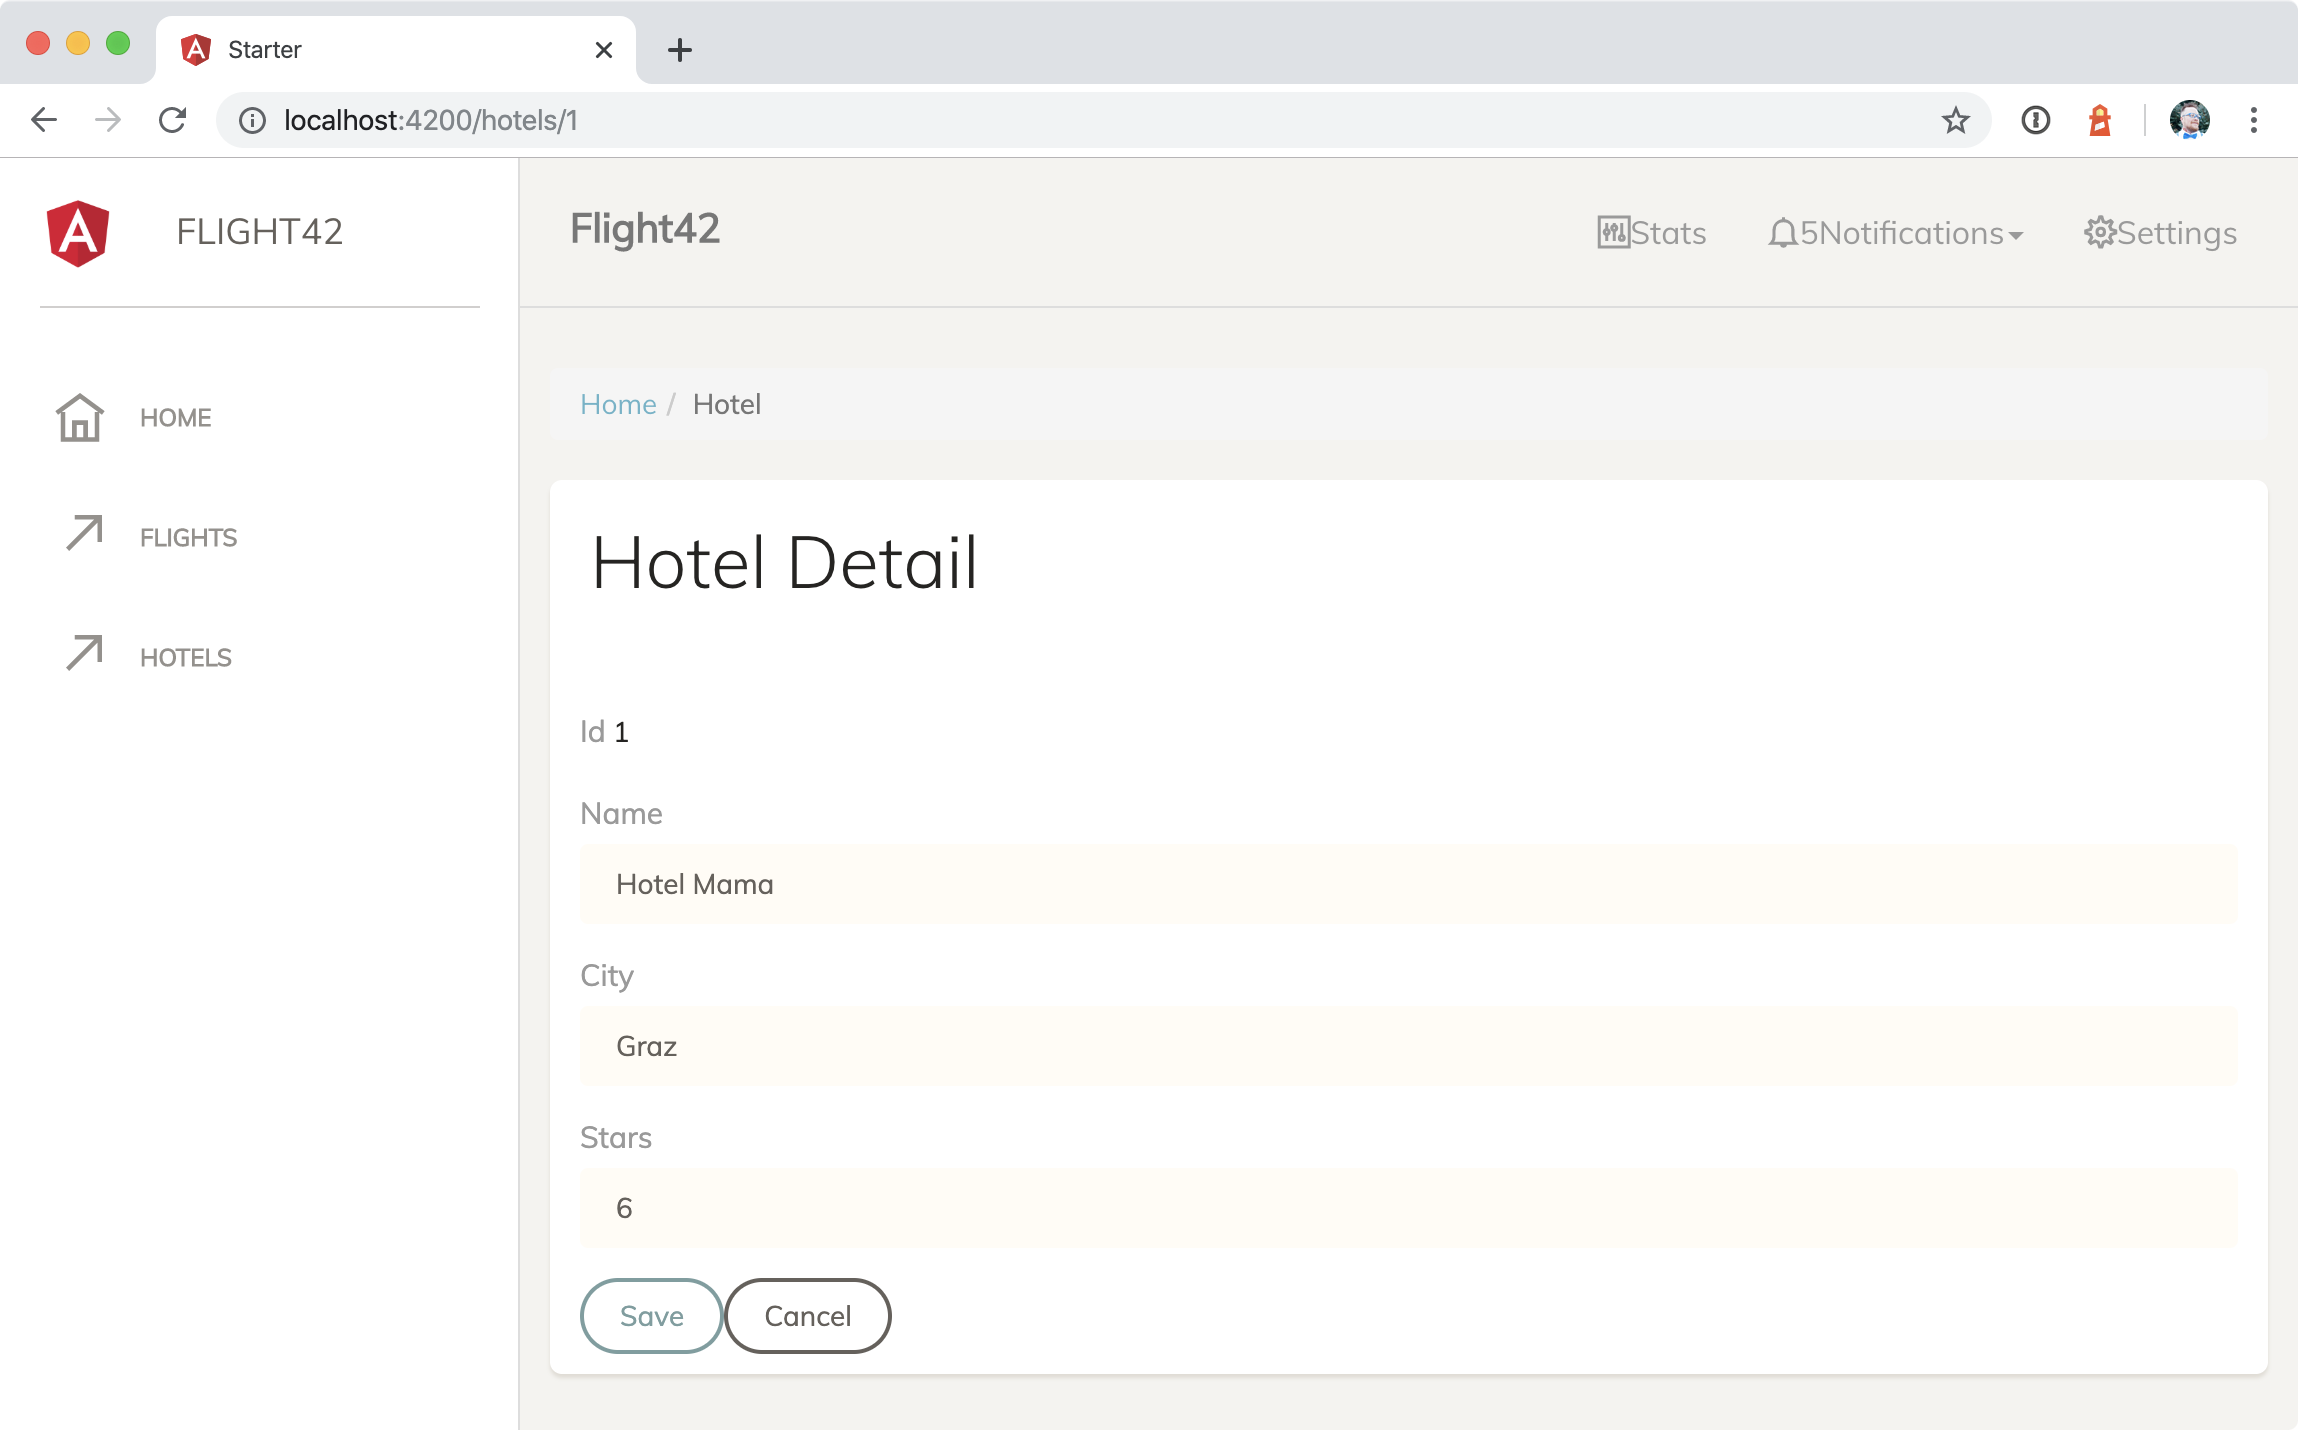Click the lighthouse extension icon
The height and width of the screenshot is (1430, 2298).
coord(2099,121)
